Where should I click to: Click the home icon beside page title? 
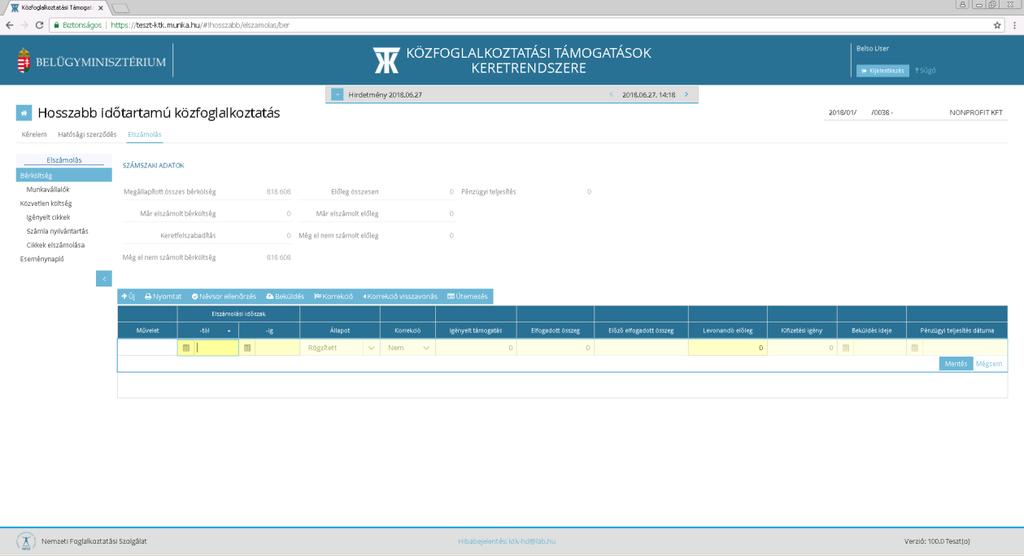[x=24, y=113]
